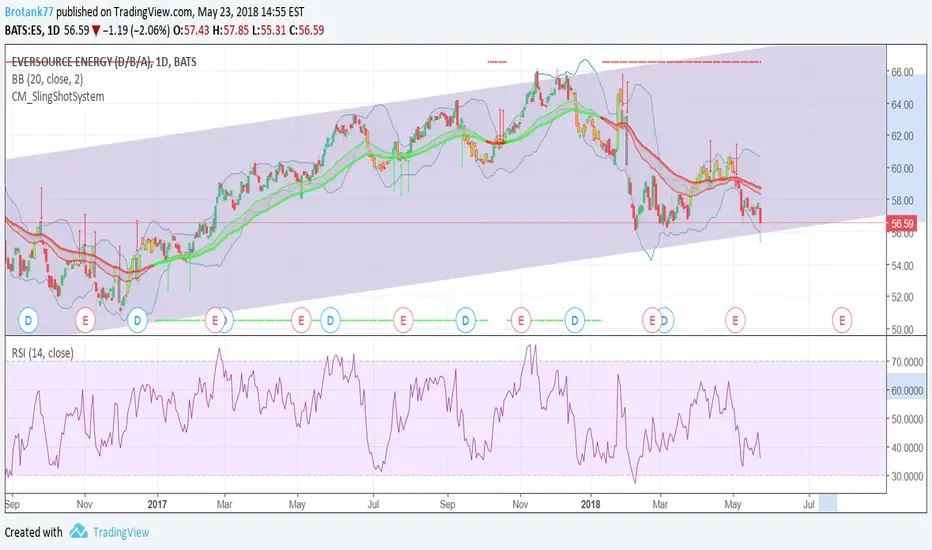Click the Nov label just before 2018
Screen dimensions: 932x550
pyautogui.click(x=520, y=504)
